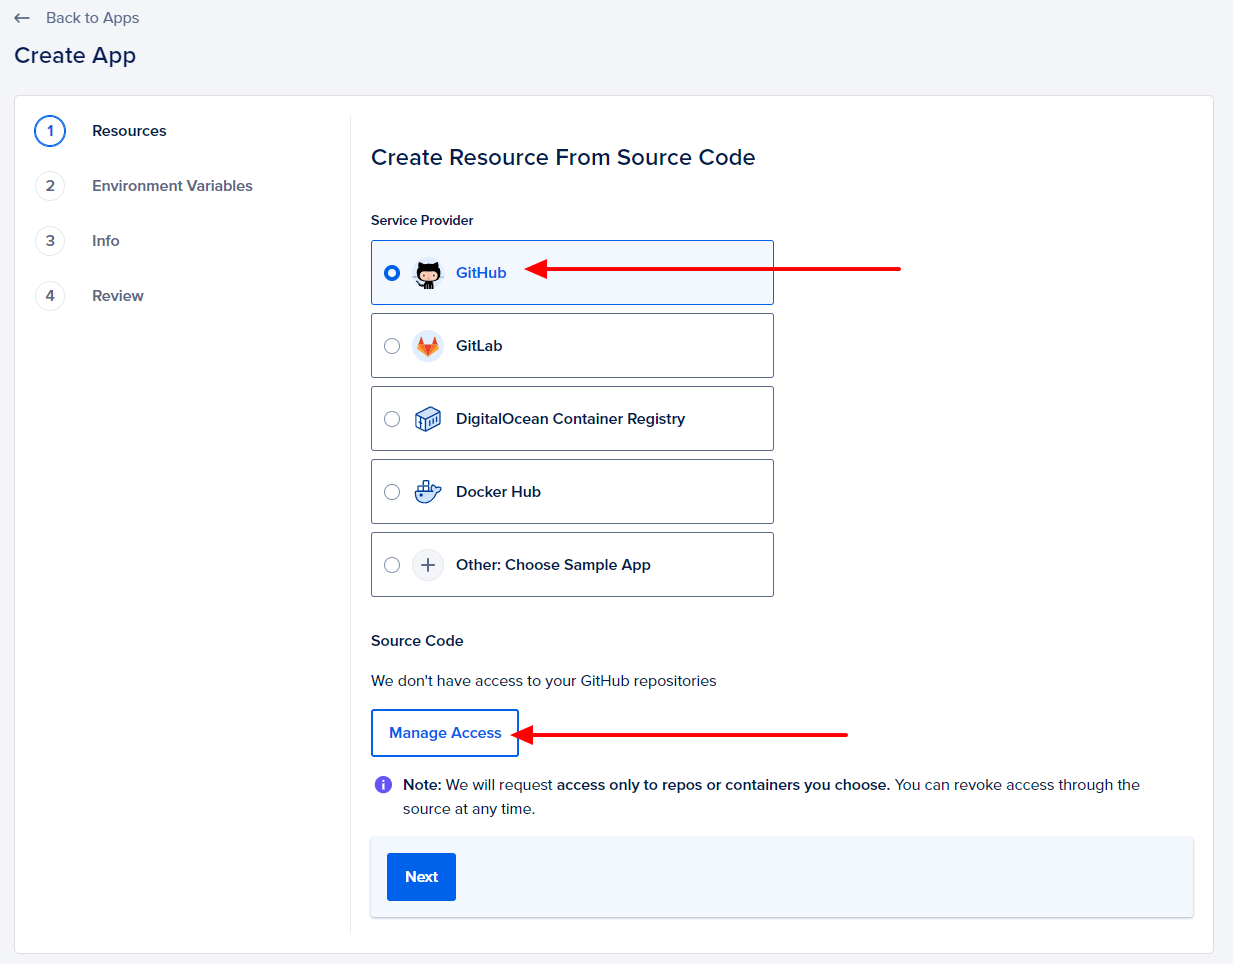The image size is (1233, 964).
Task: Click the step 2 circle
Action: (x=50, y=186)
